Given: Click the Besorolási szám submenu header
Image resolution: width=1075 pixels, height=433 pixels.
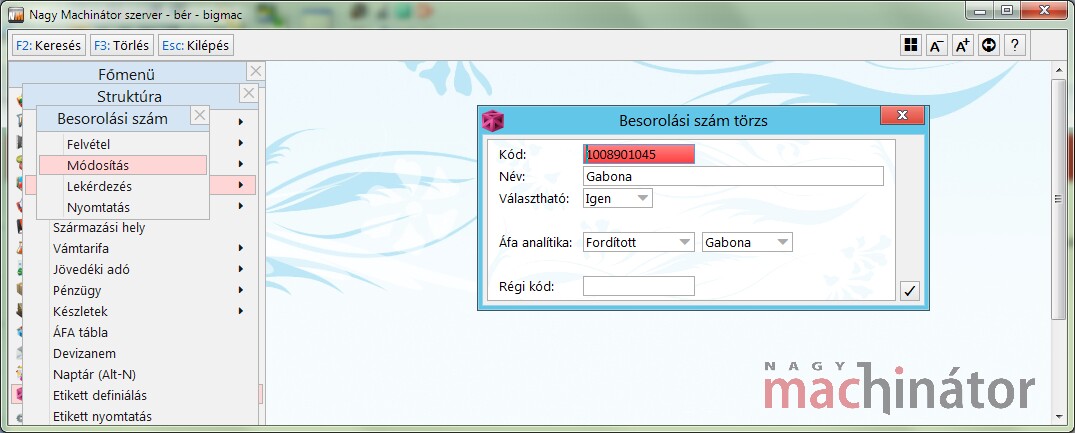Looking at the screenshot, I should pyautogui.click(x=113, y=119).
